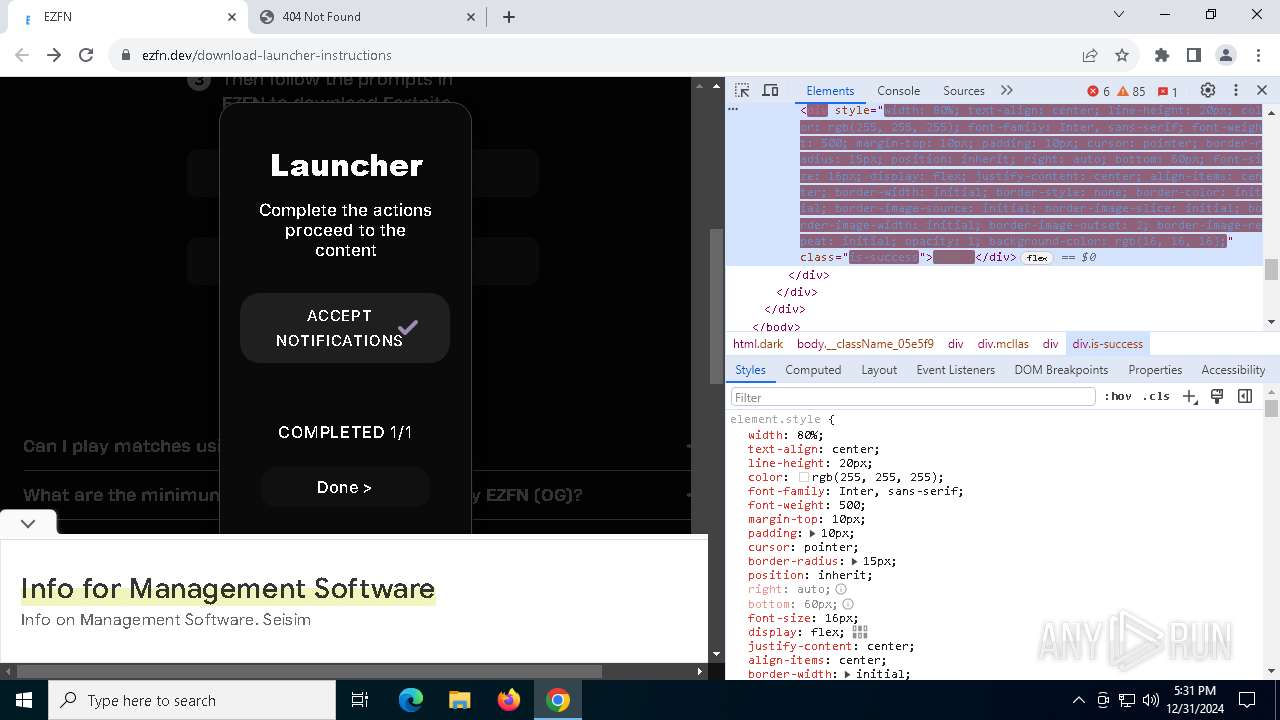Screen dimensions: 1280x720
Task: Activate the inspect element picker icon
Action: [742, 90]
